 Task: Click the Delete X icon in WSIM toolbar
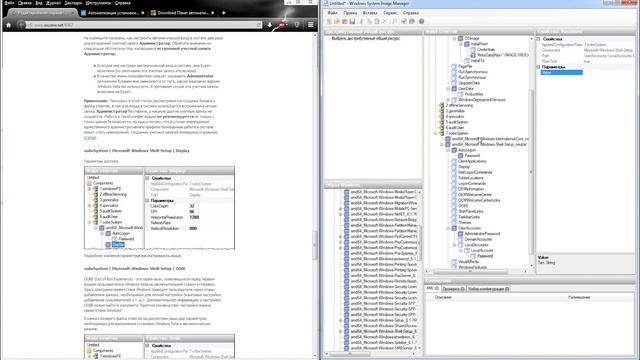pyautogui.click(x=384, y=21)
